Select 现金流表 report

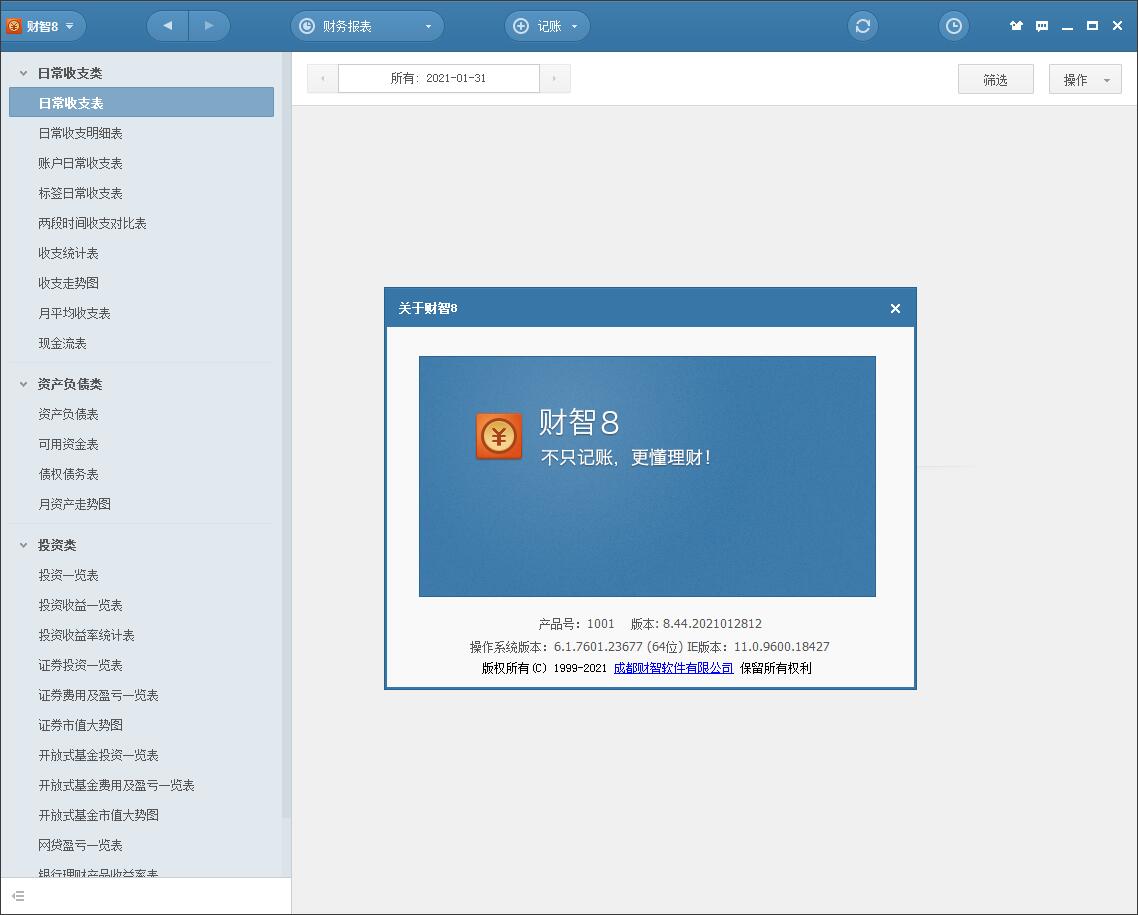62,343
